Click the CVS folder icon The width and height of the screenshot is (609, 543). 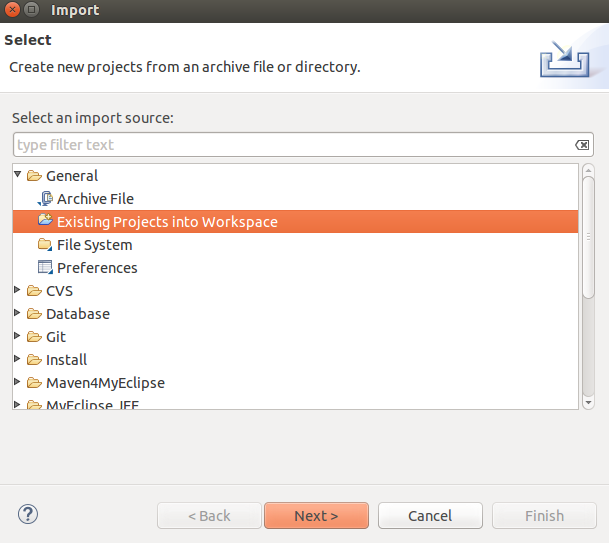click(34, 291)
